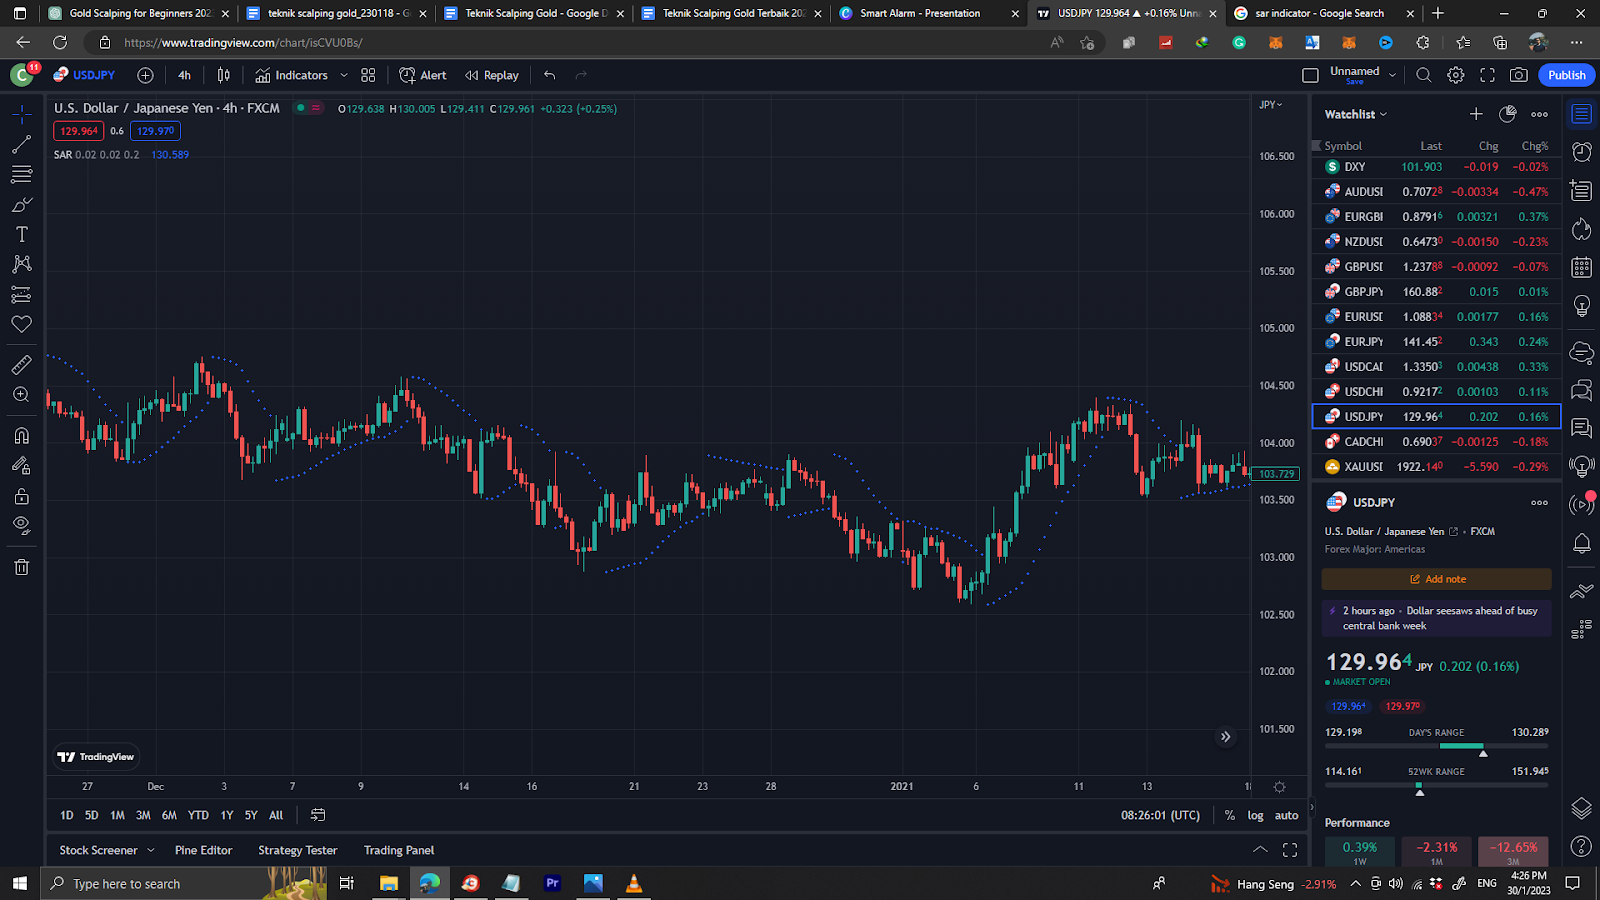1600x900 pixels.
Task: Open candle chart style selector
Action: [x=224, y=75]
